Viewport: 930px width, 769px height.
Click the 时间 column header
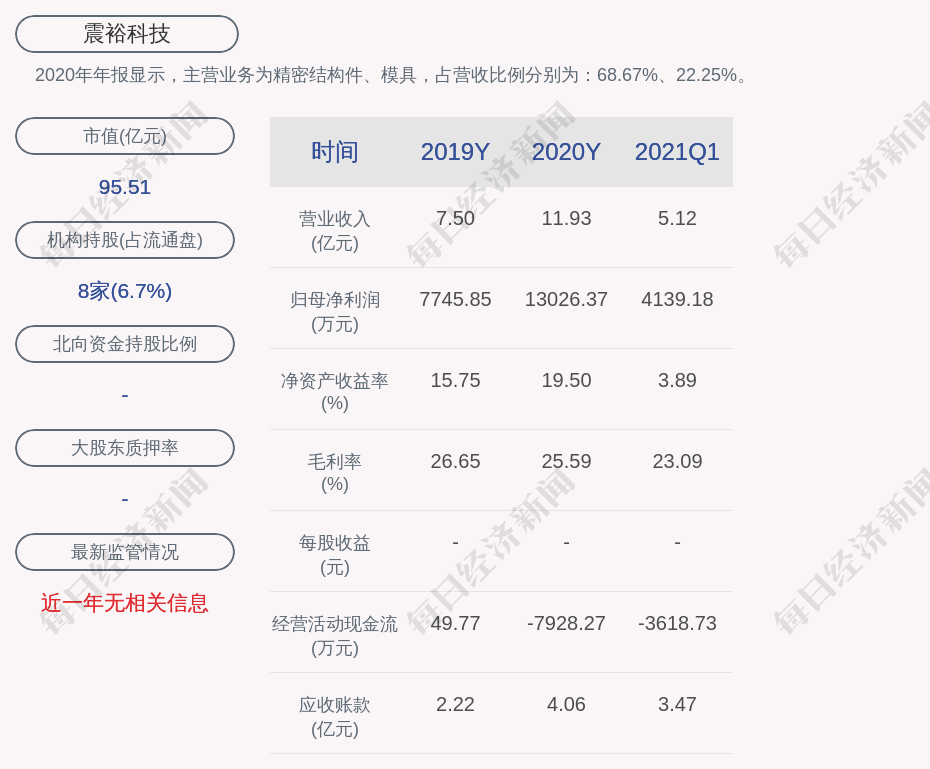click(x=335, y=152)
